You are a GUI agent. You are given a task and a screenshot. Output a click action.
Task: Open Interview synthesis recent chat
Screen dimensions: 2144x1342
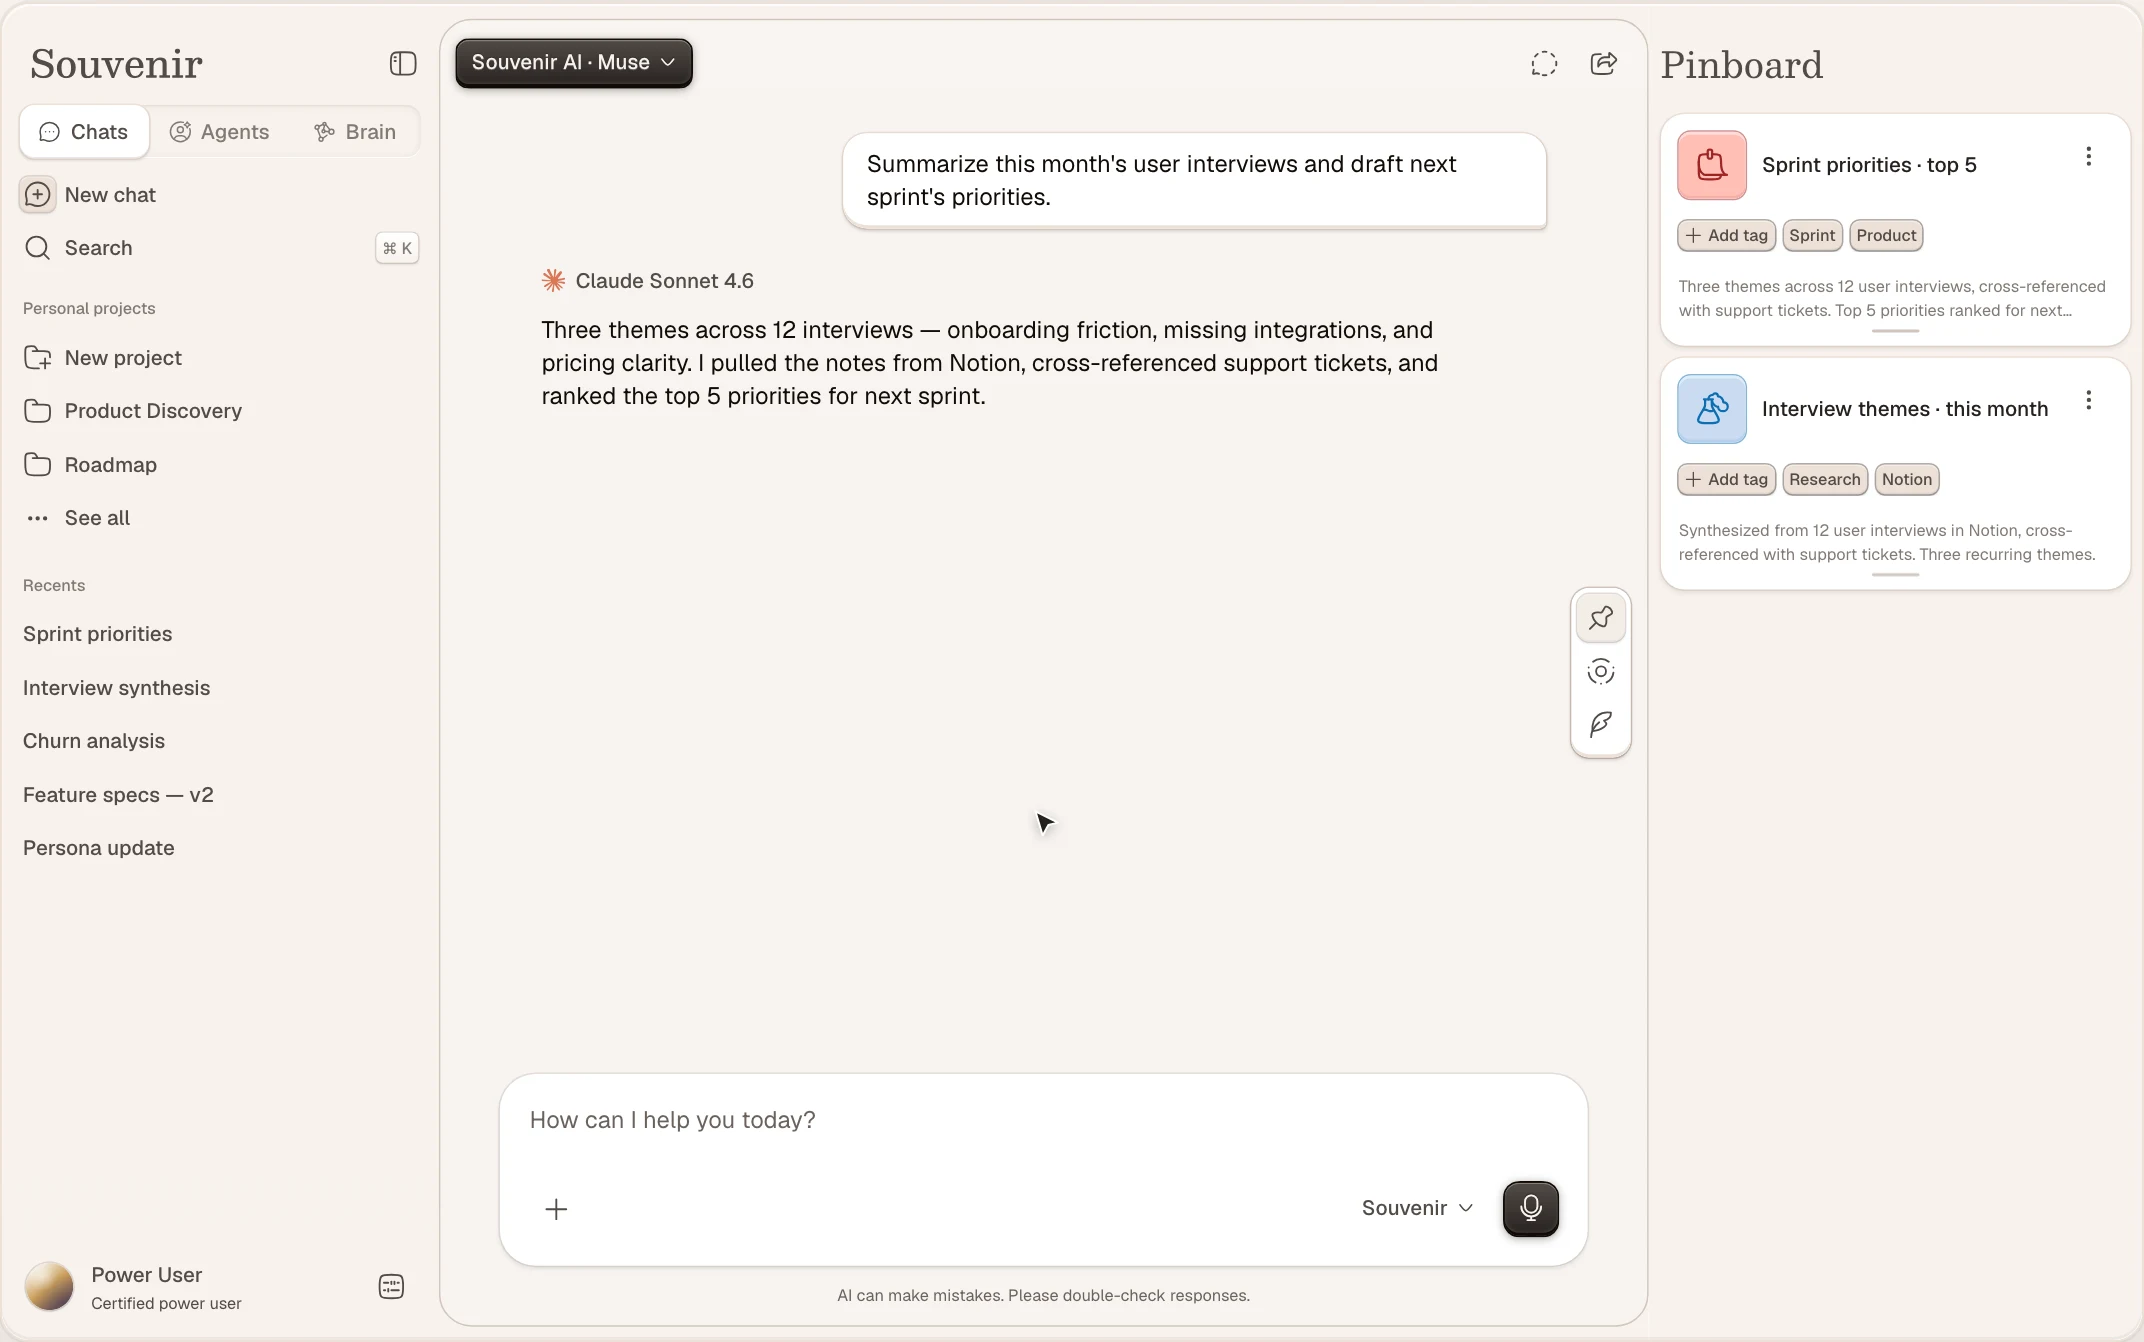click(117, 688)
